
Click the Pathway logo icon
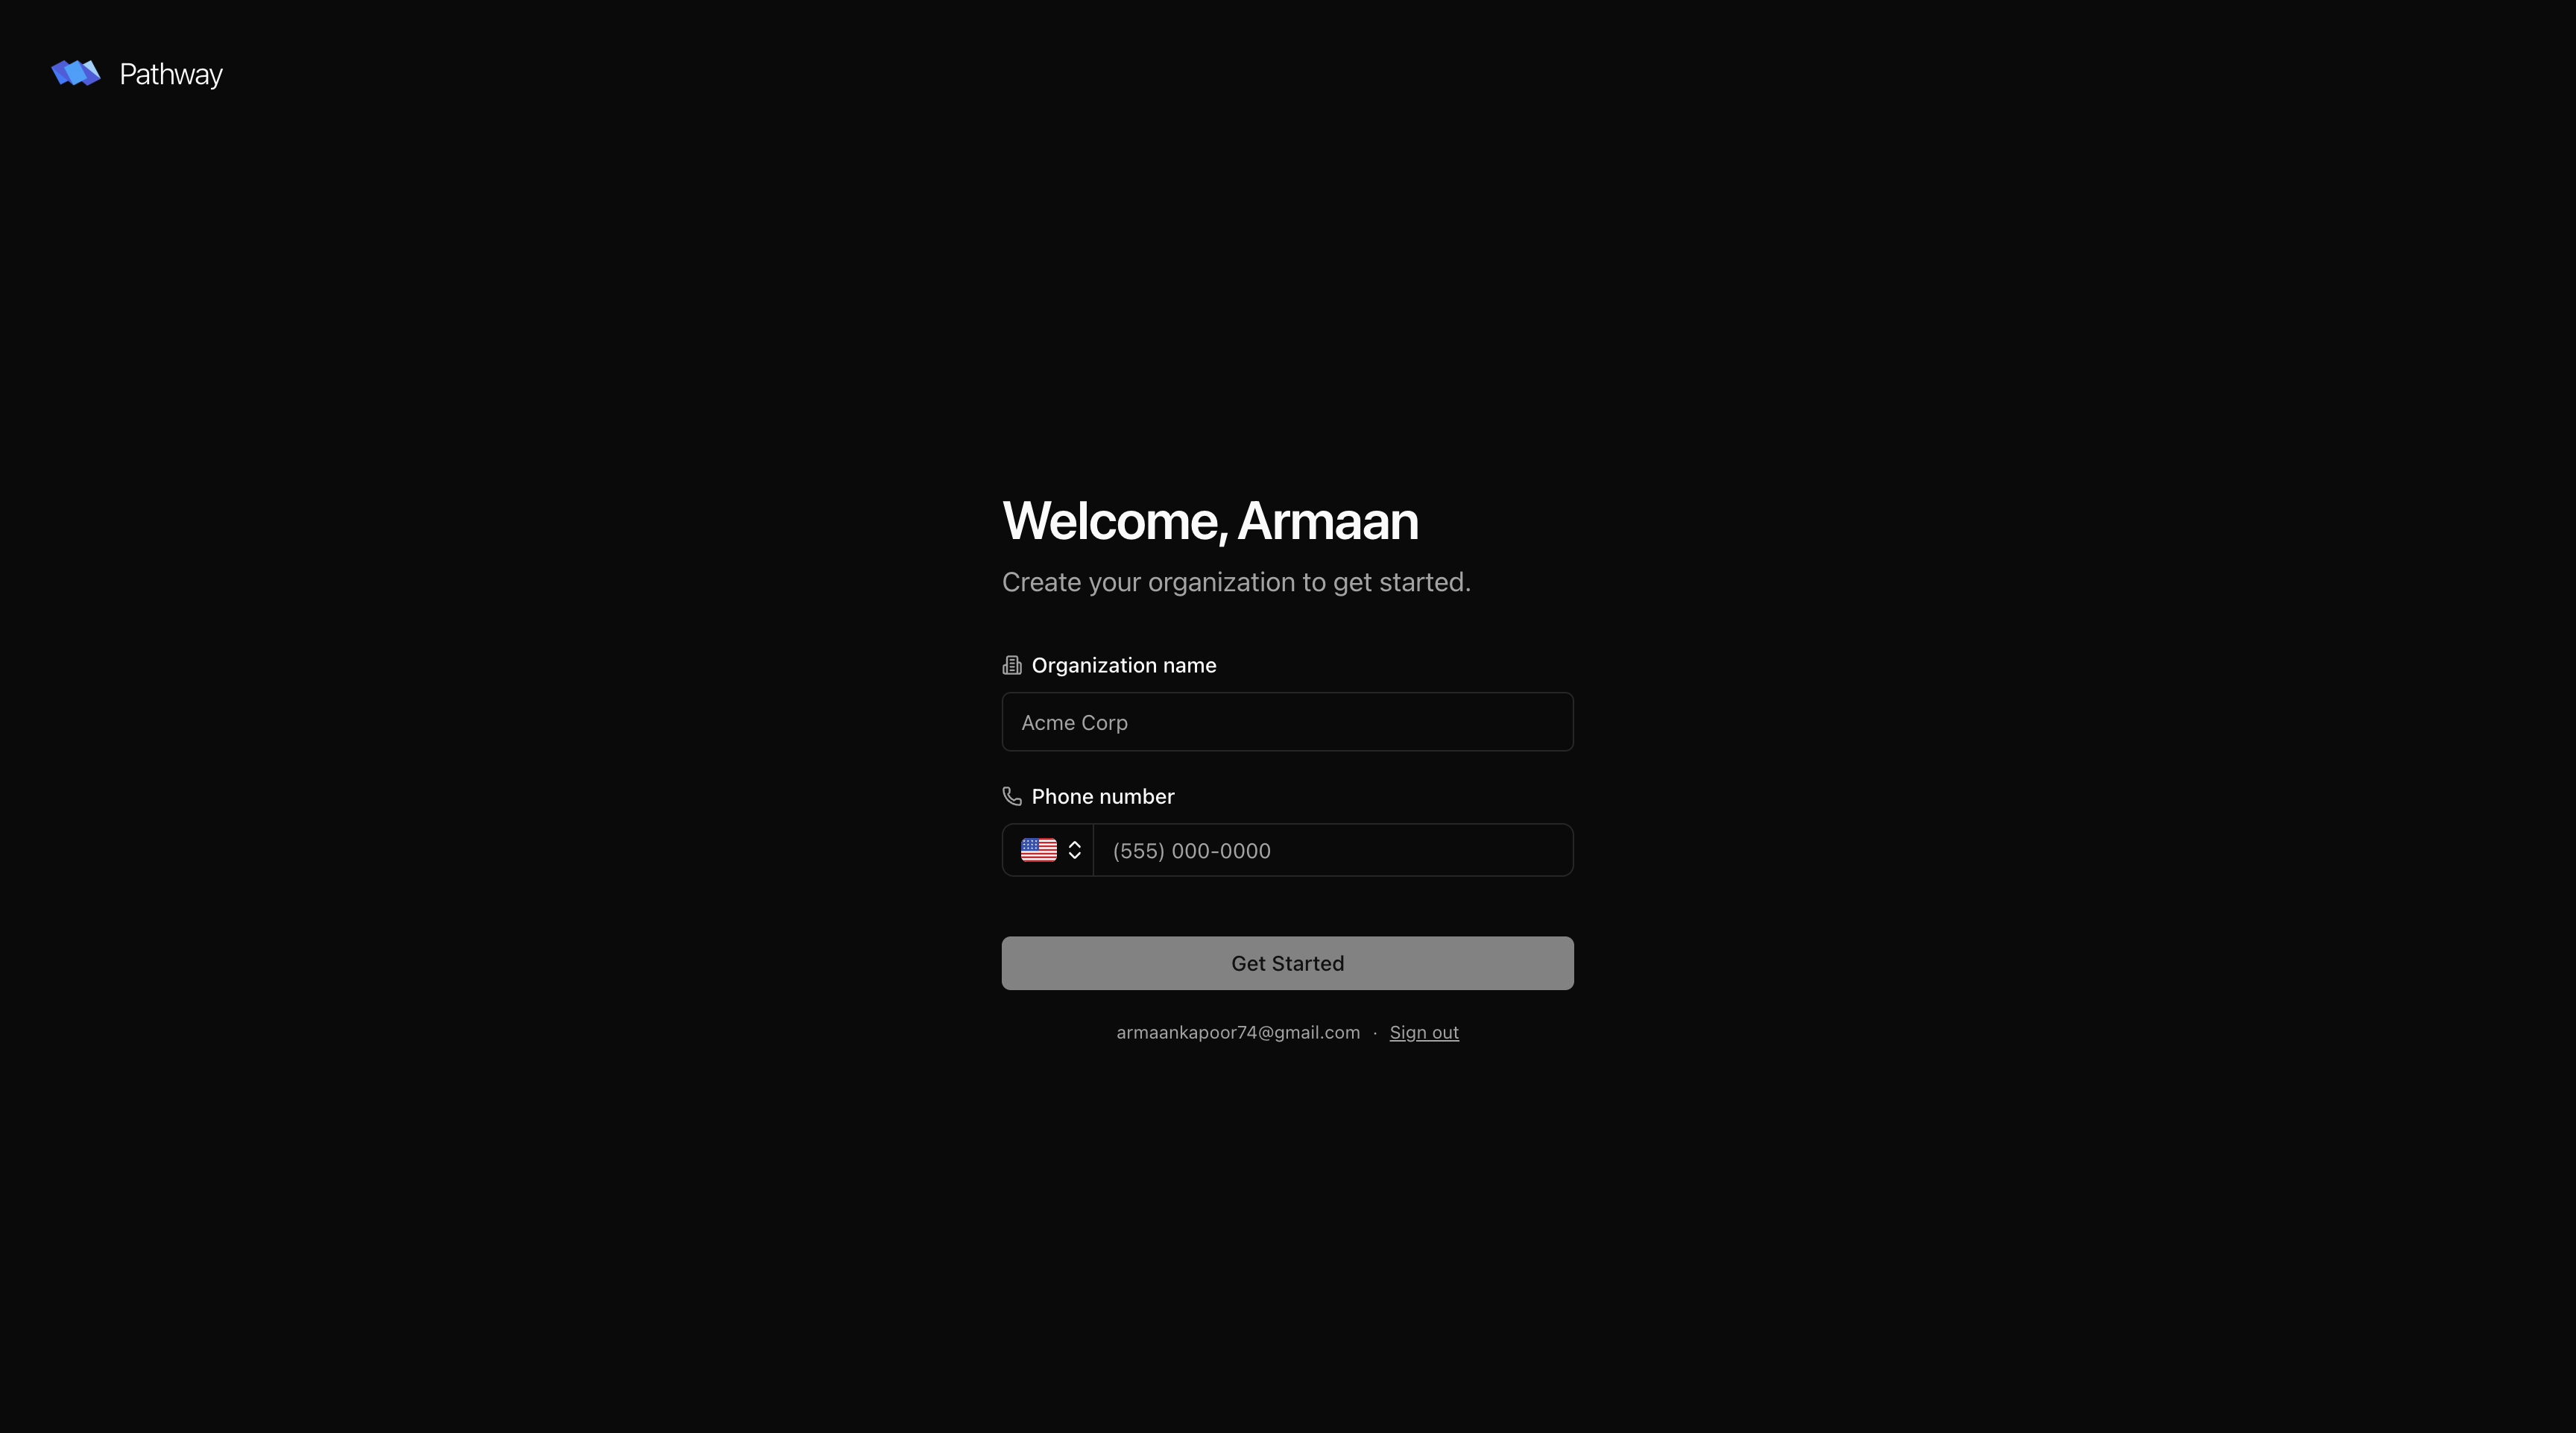point(76,73)
